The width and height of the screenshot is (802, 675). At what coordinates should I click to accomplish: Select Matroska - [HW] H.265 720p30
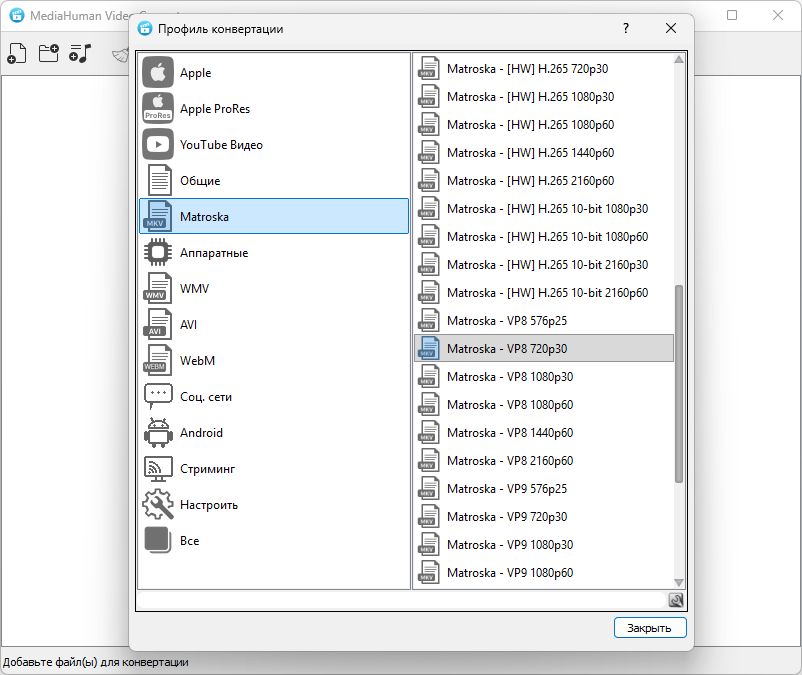coord(544,69)
